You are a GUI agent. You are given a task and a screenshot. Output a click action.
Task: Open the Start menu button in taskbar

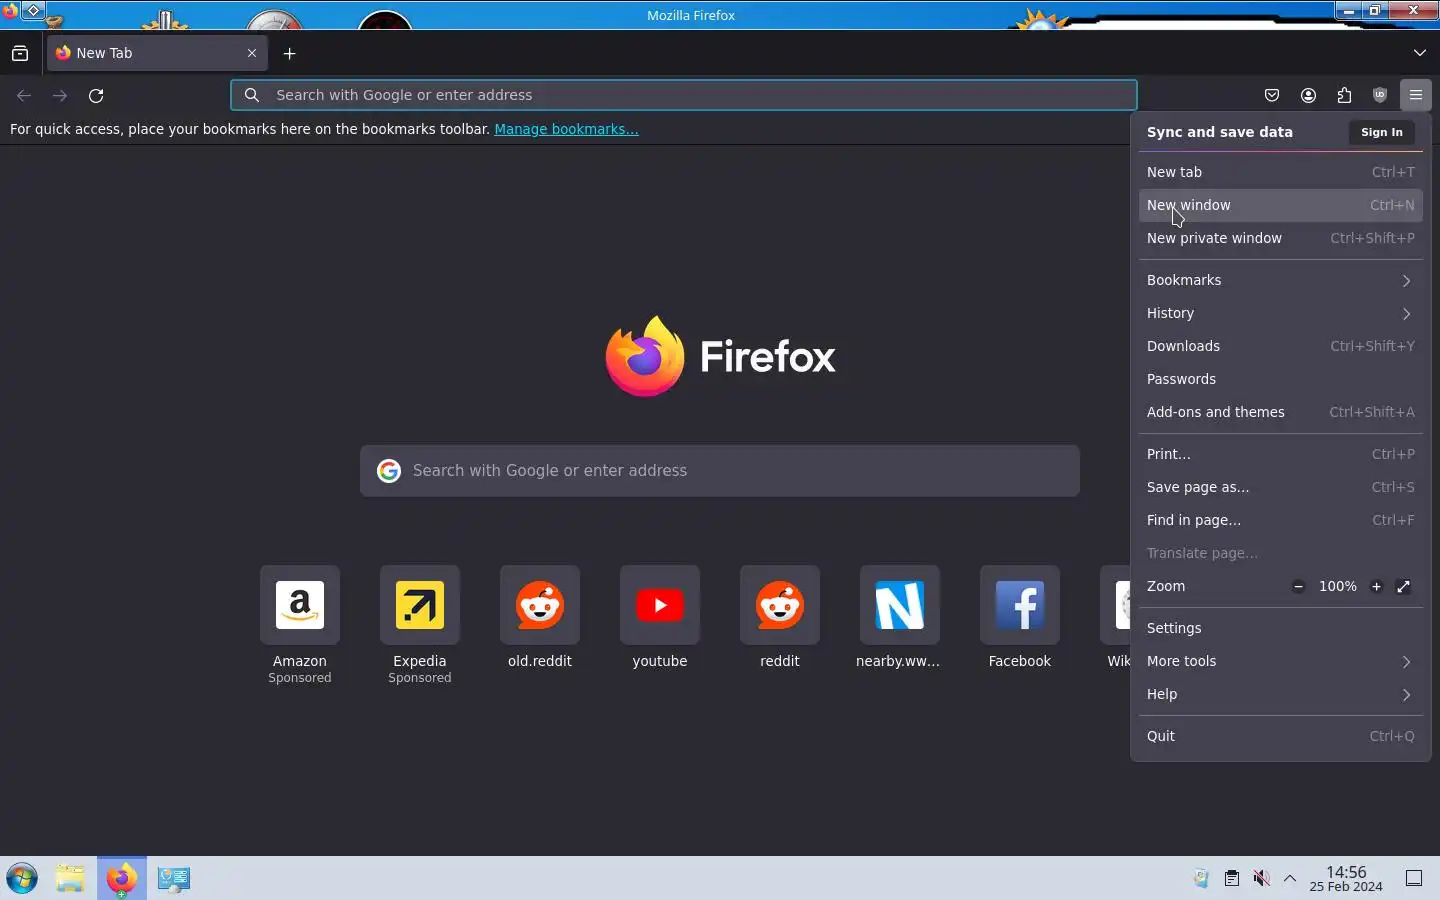[22, 878]
